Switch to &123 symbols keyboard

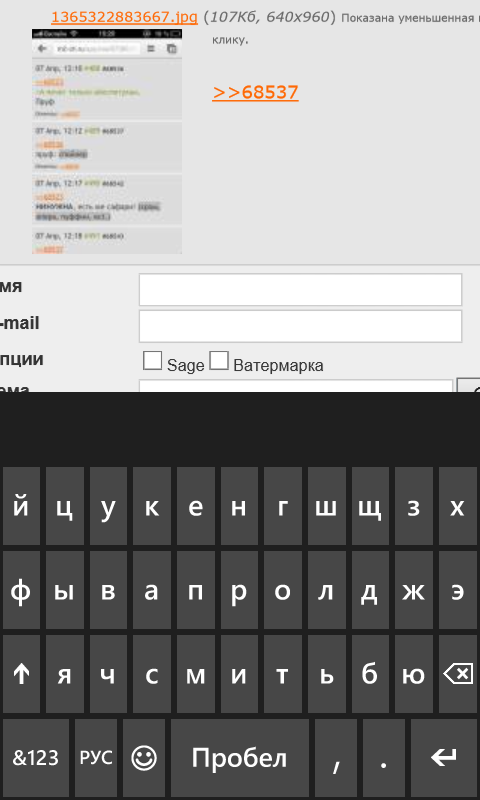[x=36, y=758]
